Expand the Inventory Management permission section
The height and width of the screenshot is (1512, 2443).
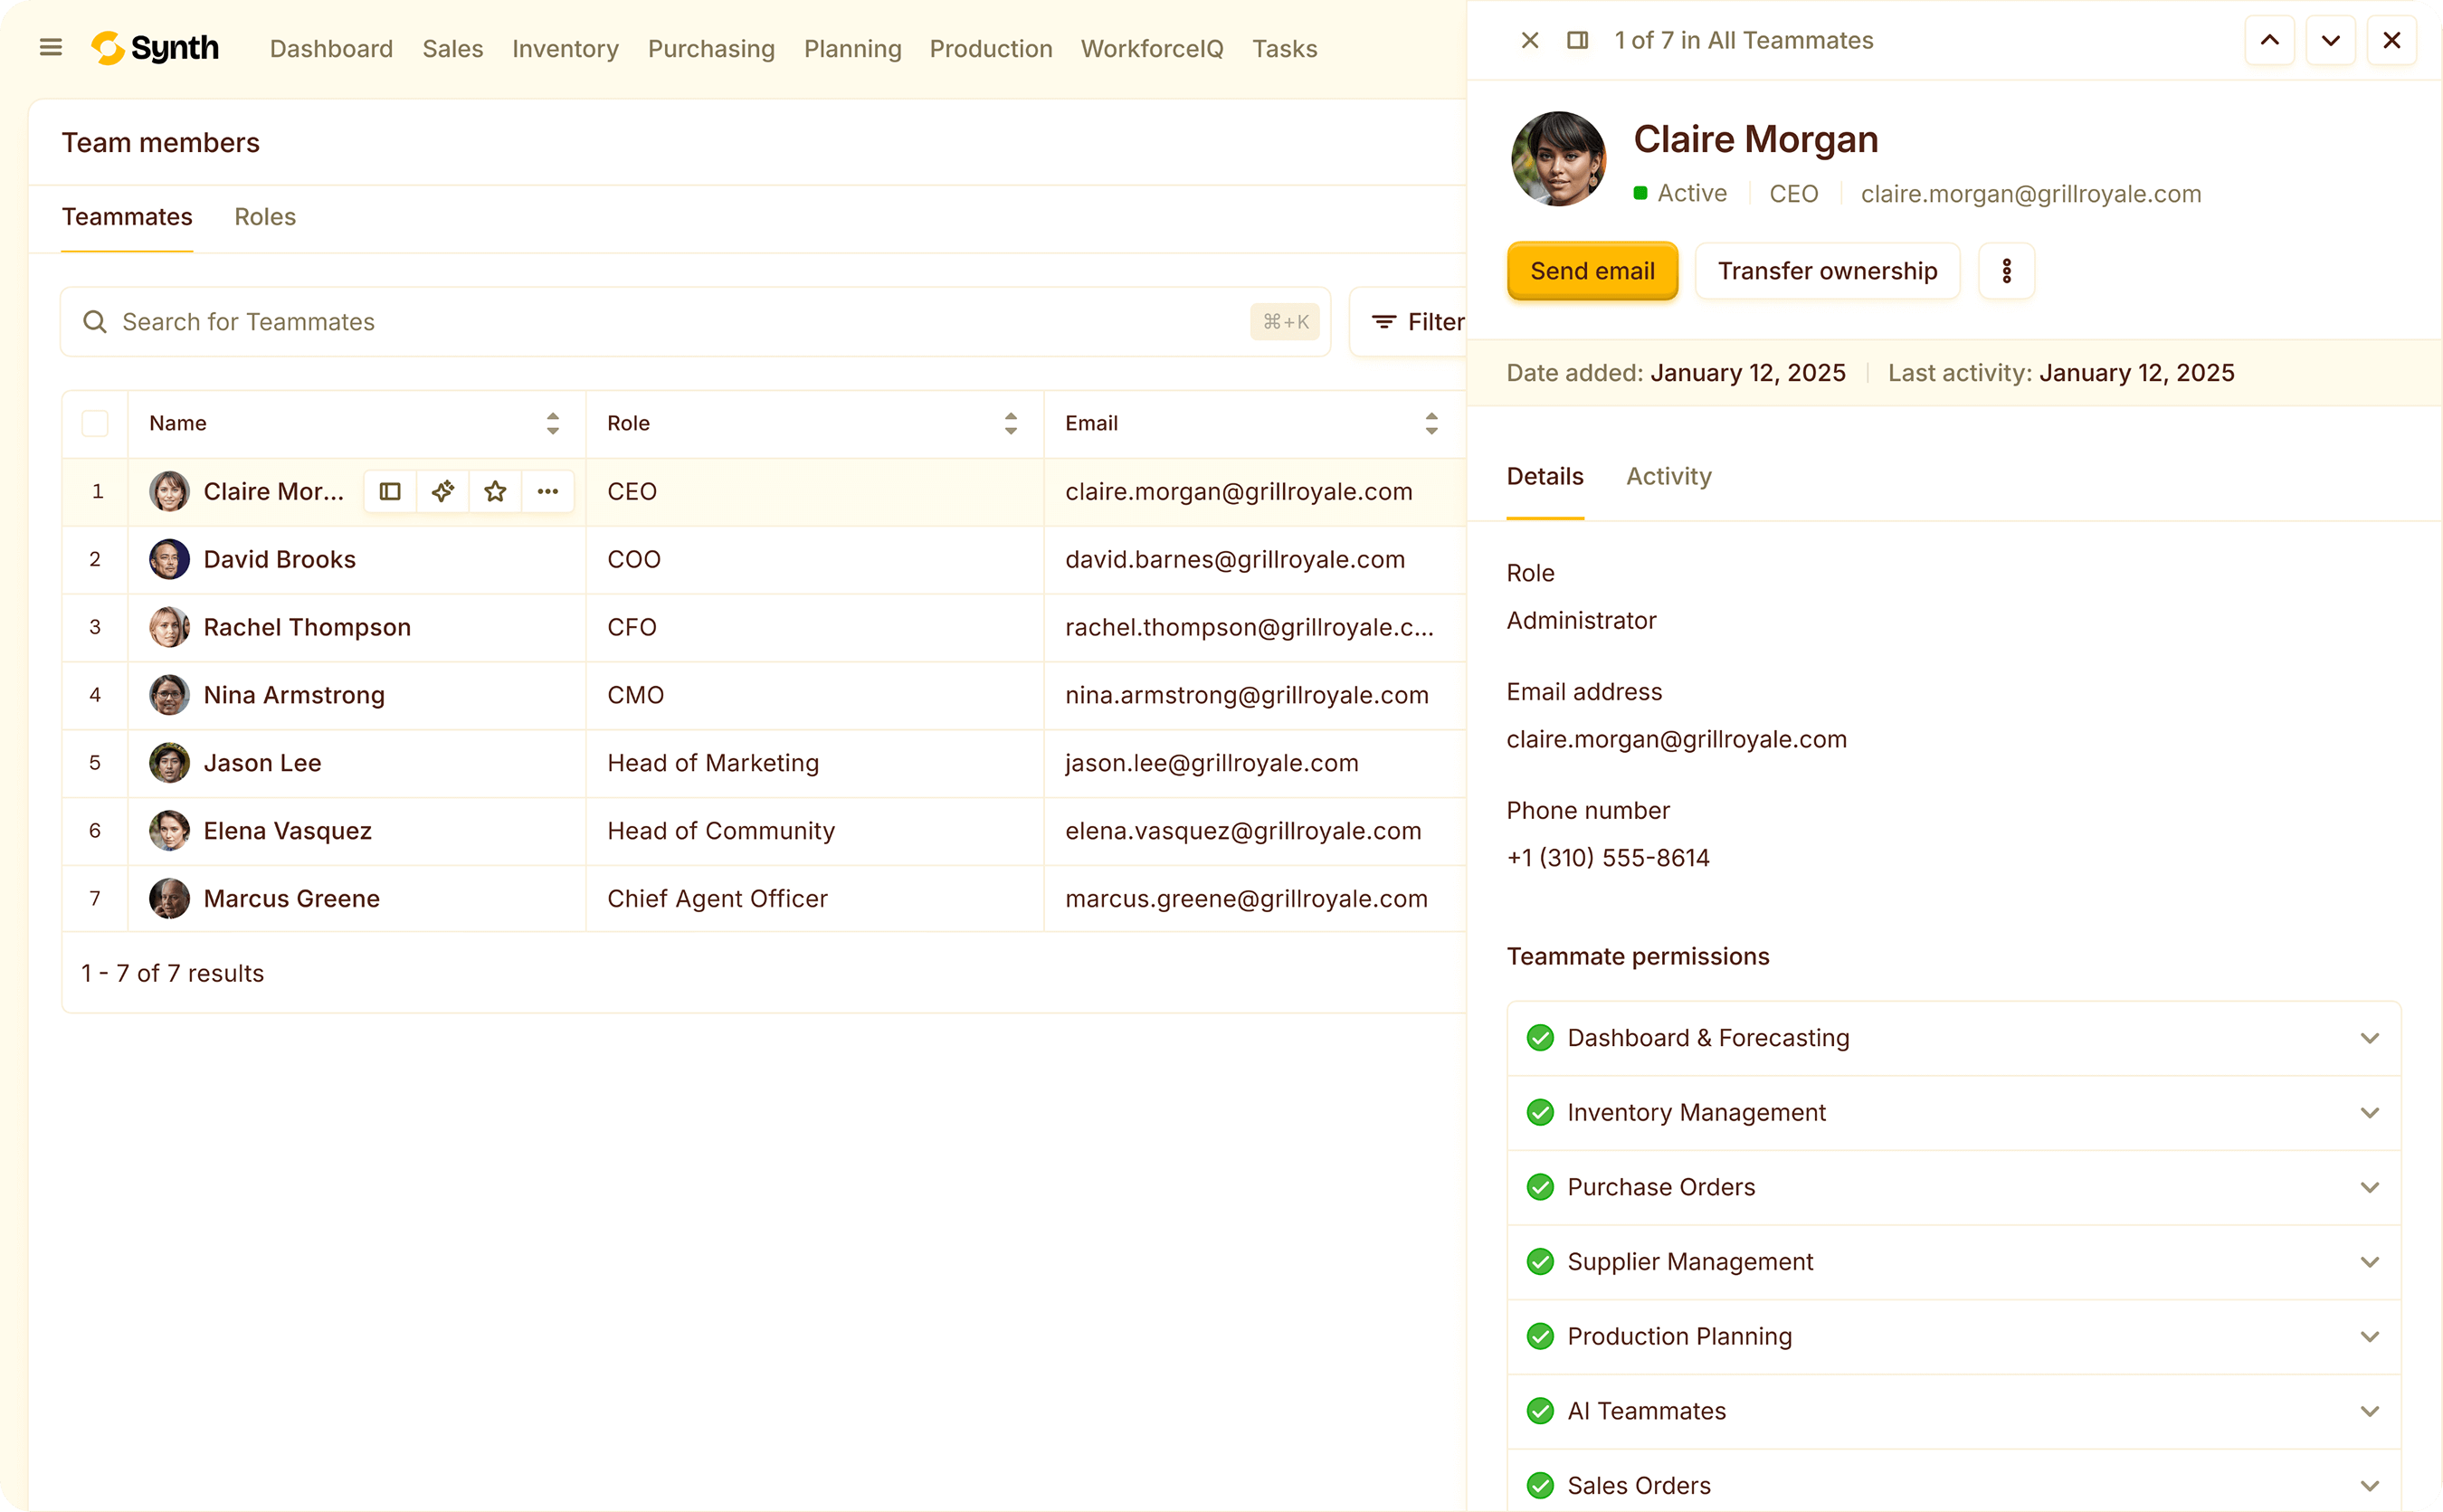click(x=2369, y=1112)
